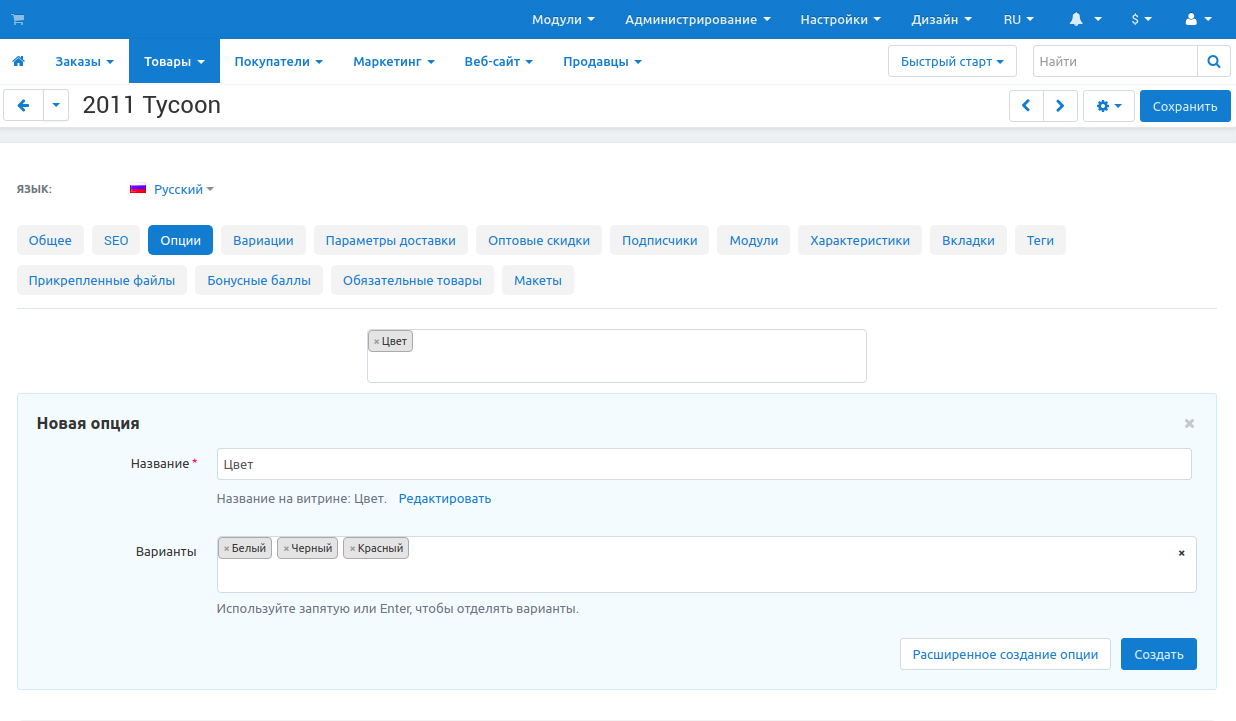This screenshot has height=721, width=1236.
Task: Click the search magnifier button
Action: pyautogui.click(x=1213, y=62)
